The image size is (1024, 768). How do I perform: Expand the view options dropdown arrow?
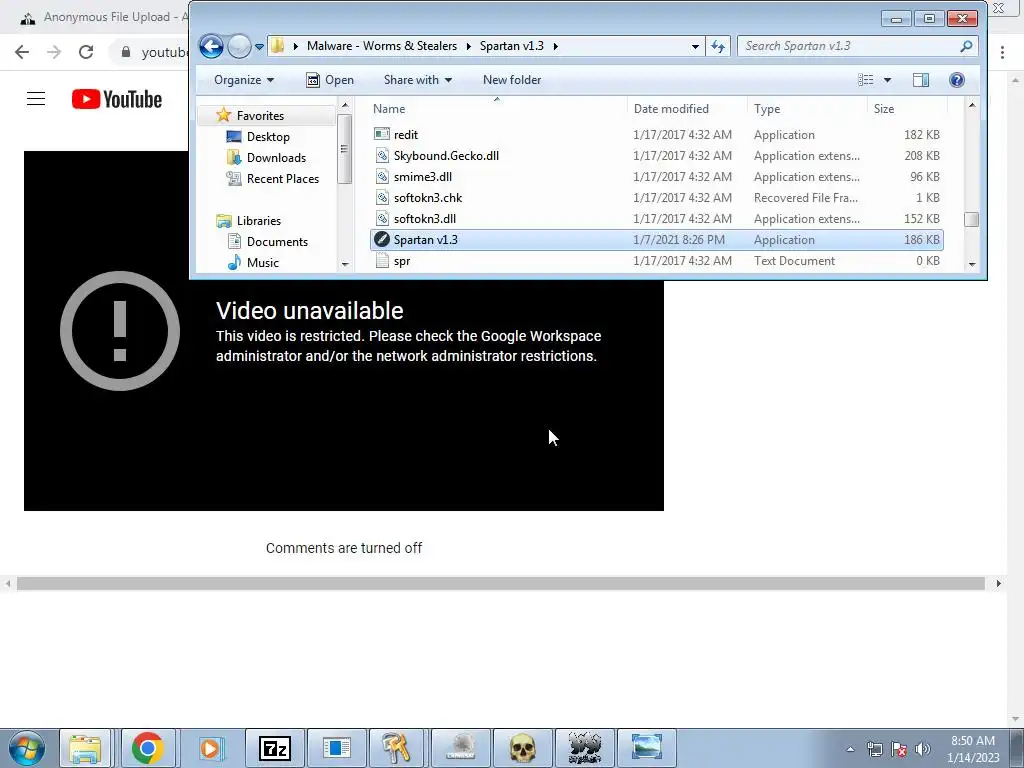pyautogui.click(x=888, y=80)
